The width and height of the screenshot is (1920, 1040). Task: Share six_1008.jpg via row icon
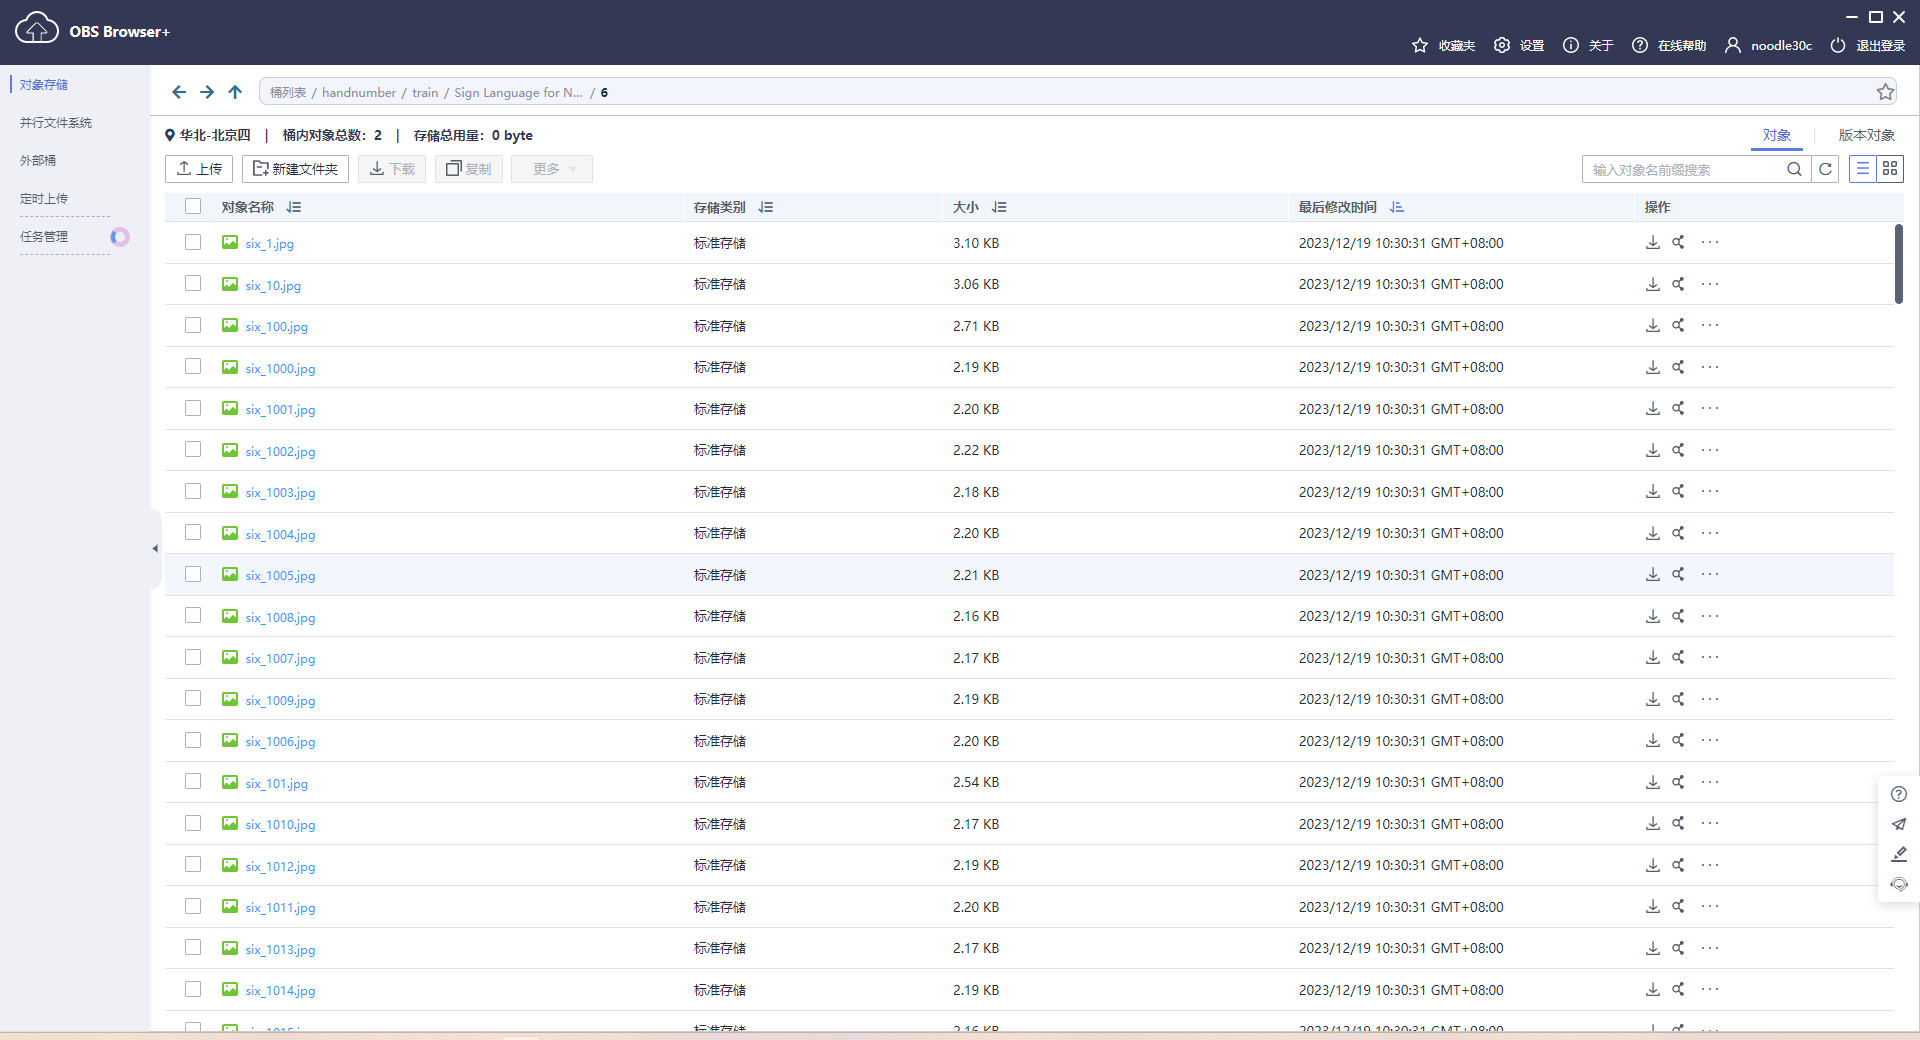click(x=1679, y=616)
